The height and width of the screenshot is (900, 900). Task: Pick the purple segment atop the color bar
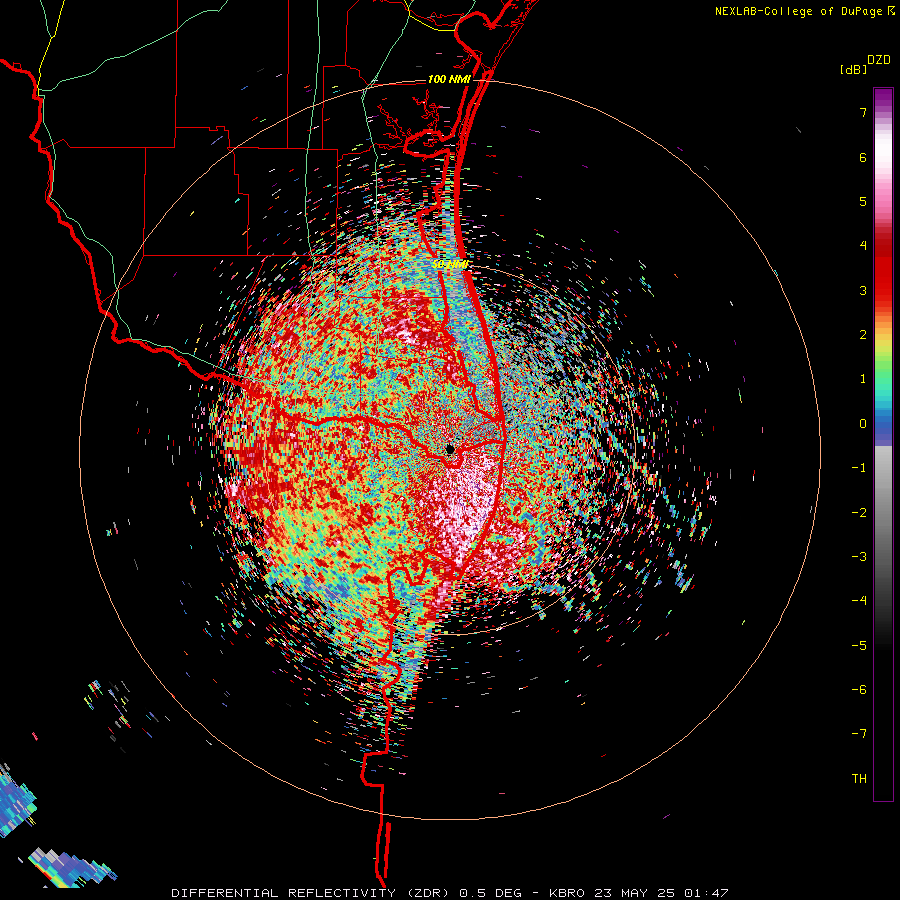883,96
